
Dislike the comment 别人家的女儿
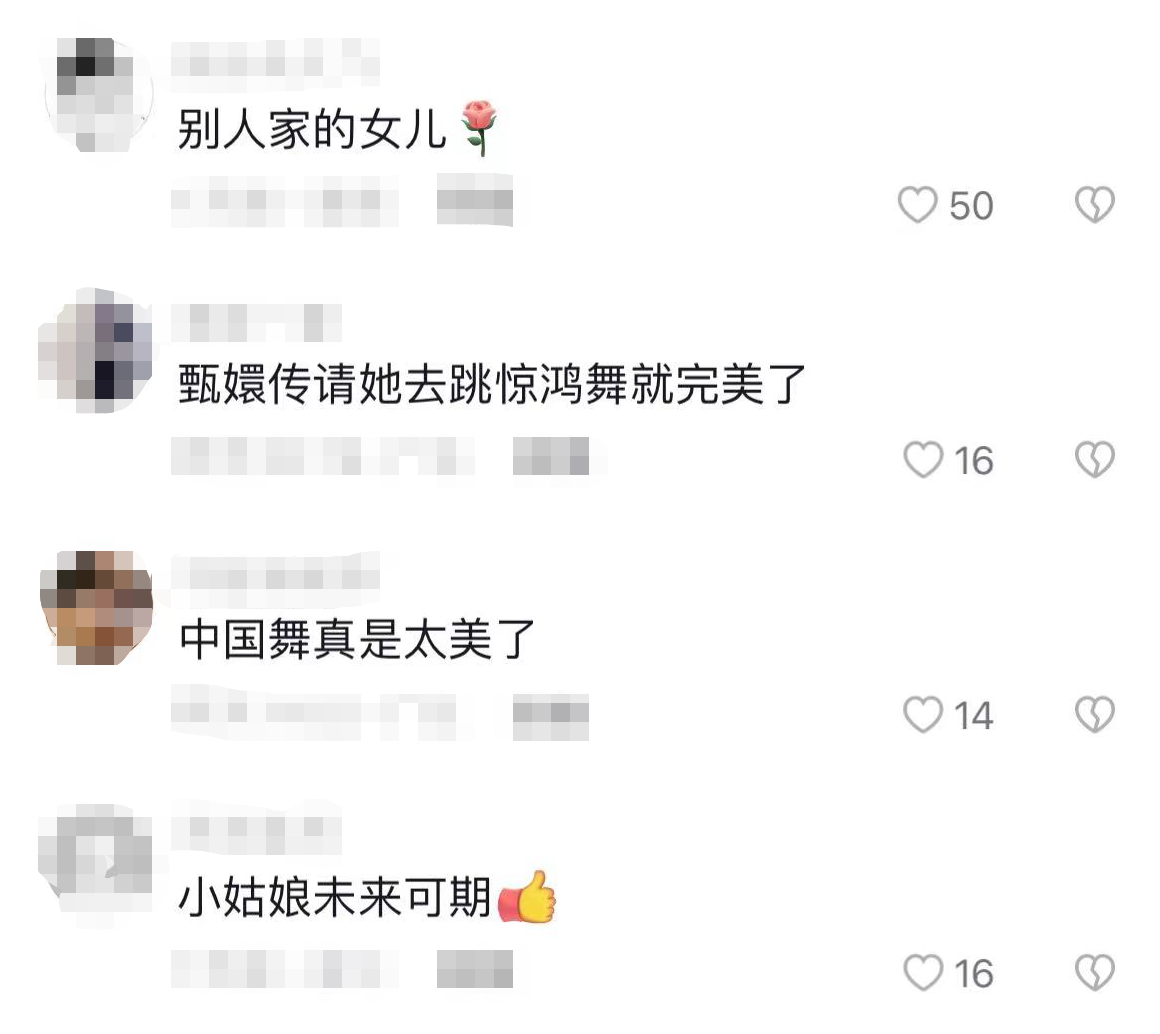pos(1095,205)
